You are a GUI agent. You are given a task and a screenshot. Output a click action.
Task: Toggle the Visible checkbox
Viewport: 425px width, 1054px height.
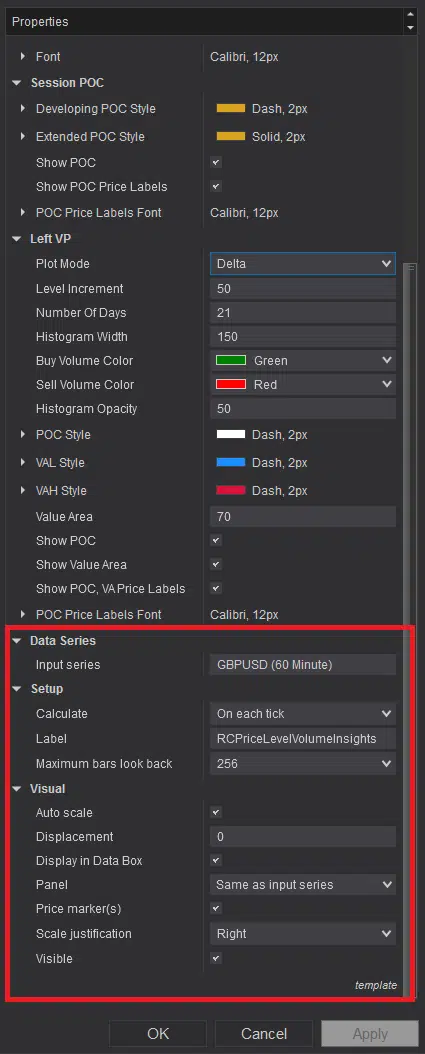(x=216, y=959)
